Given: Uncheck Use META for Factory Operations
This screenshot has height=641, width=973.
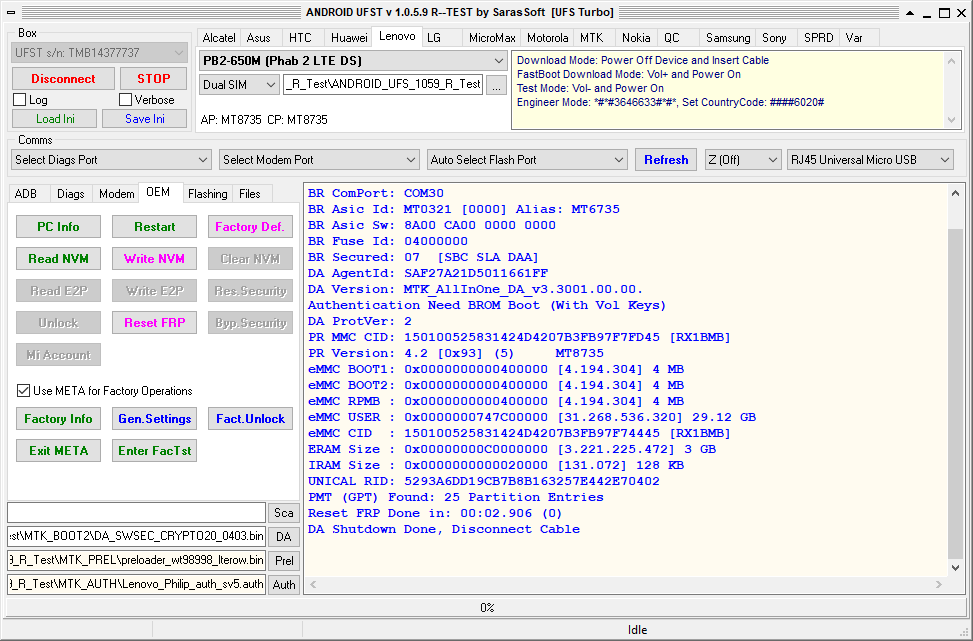Looking at the screenshot, I should (x=23, y=391).
